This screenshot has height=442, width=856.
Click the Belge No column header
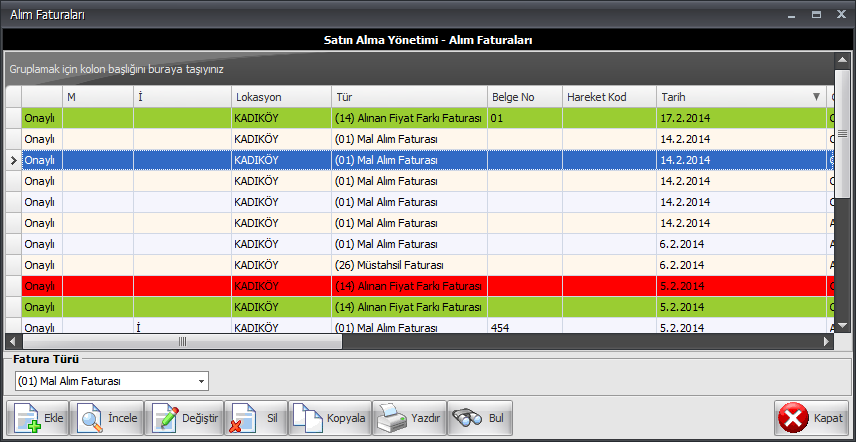525,97
